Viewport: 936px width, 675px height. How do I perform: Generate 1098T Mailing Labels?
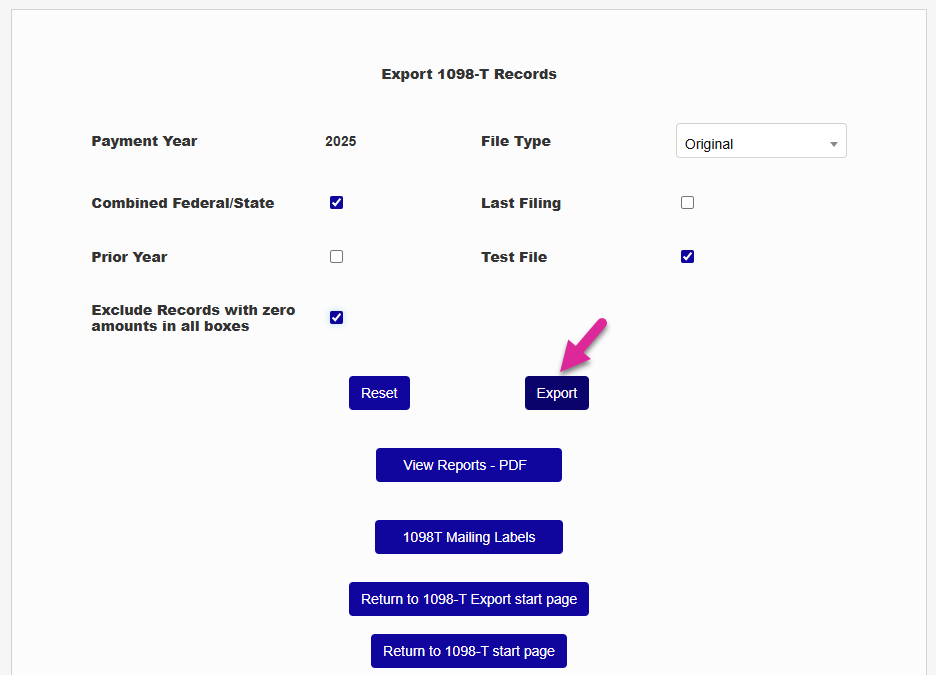click(x=469, y=537)
